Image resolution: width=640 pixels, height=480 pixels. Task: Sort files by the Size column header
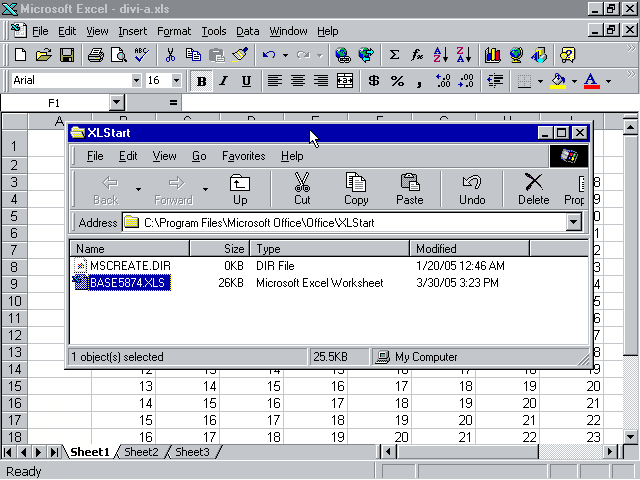tap(220, 249)
